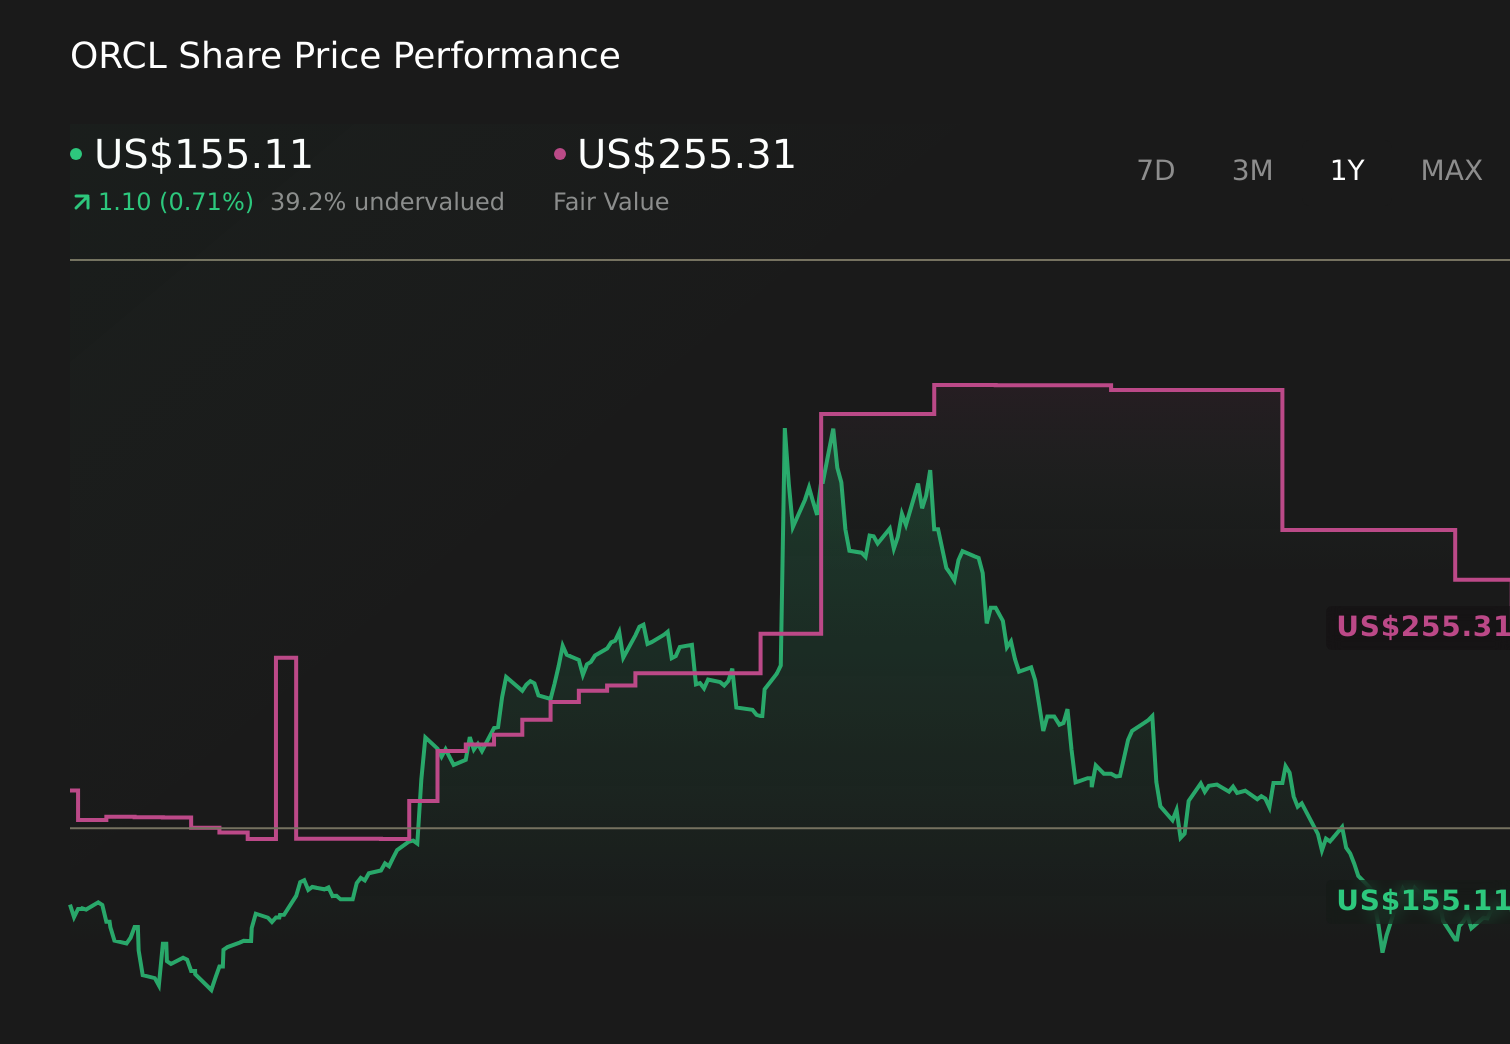
Task: Click the 39.2% undervalued label
Action: 387,201
